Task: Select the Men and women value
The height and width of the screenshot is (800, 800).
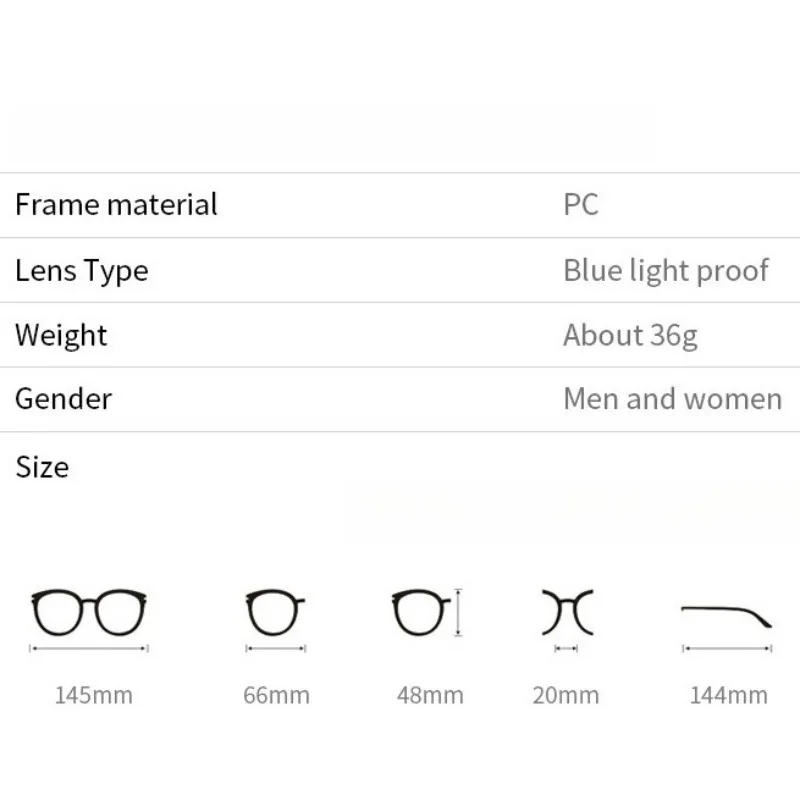Action: (672, 399)
